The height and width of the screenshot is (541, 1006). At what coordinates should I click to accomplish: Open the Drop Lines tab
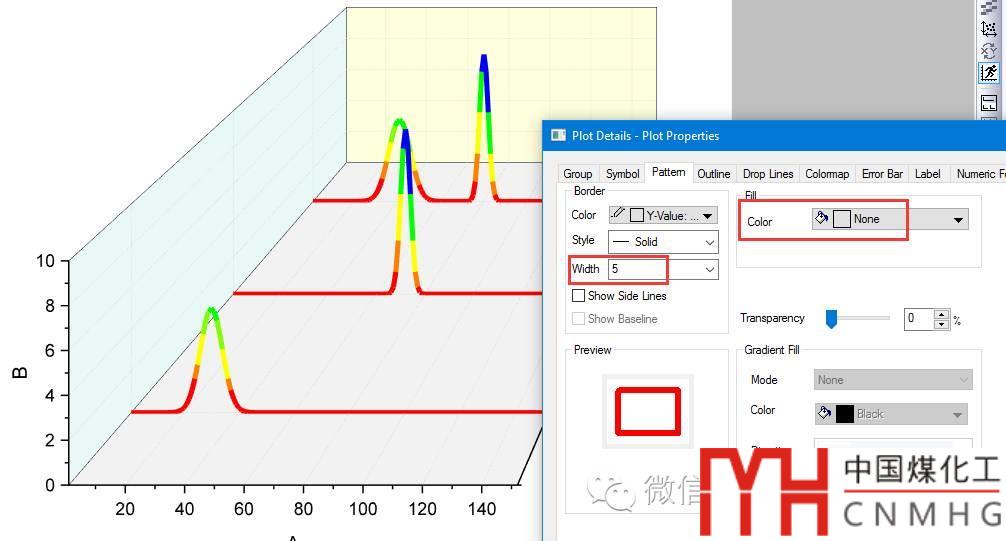768,174
